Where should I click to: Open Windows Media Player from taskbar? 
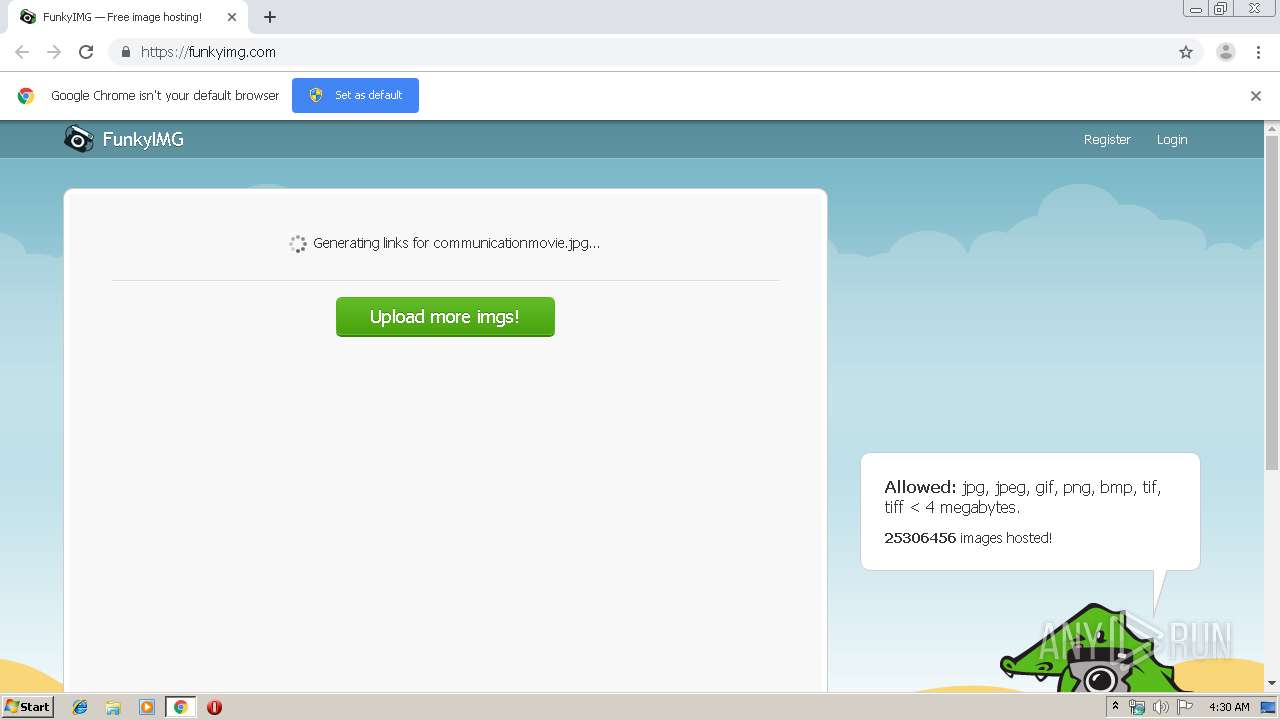[x=147, y=707]
